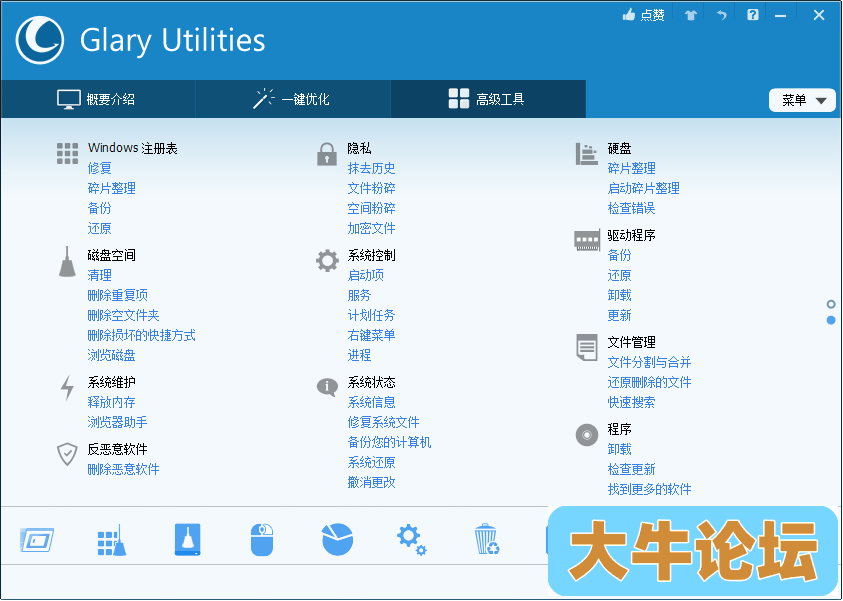Click the 系统状态 info bubble icon
The height and width of the screenshot is (601, 843).
pyautogui.click(x=327, y=387)
